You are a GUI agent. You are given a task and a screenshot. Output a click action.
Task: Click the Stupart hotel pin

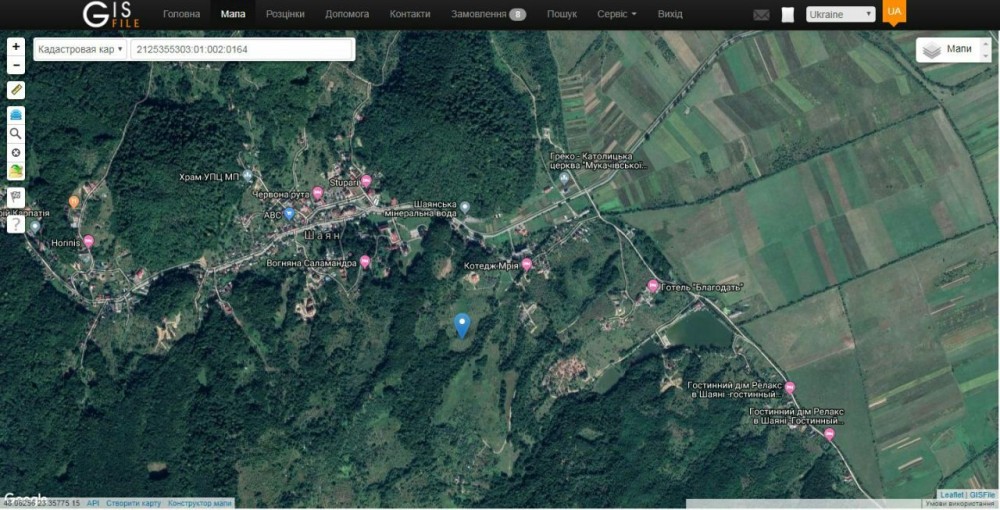pos(366,181)
